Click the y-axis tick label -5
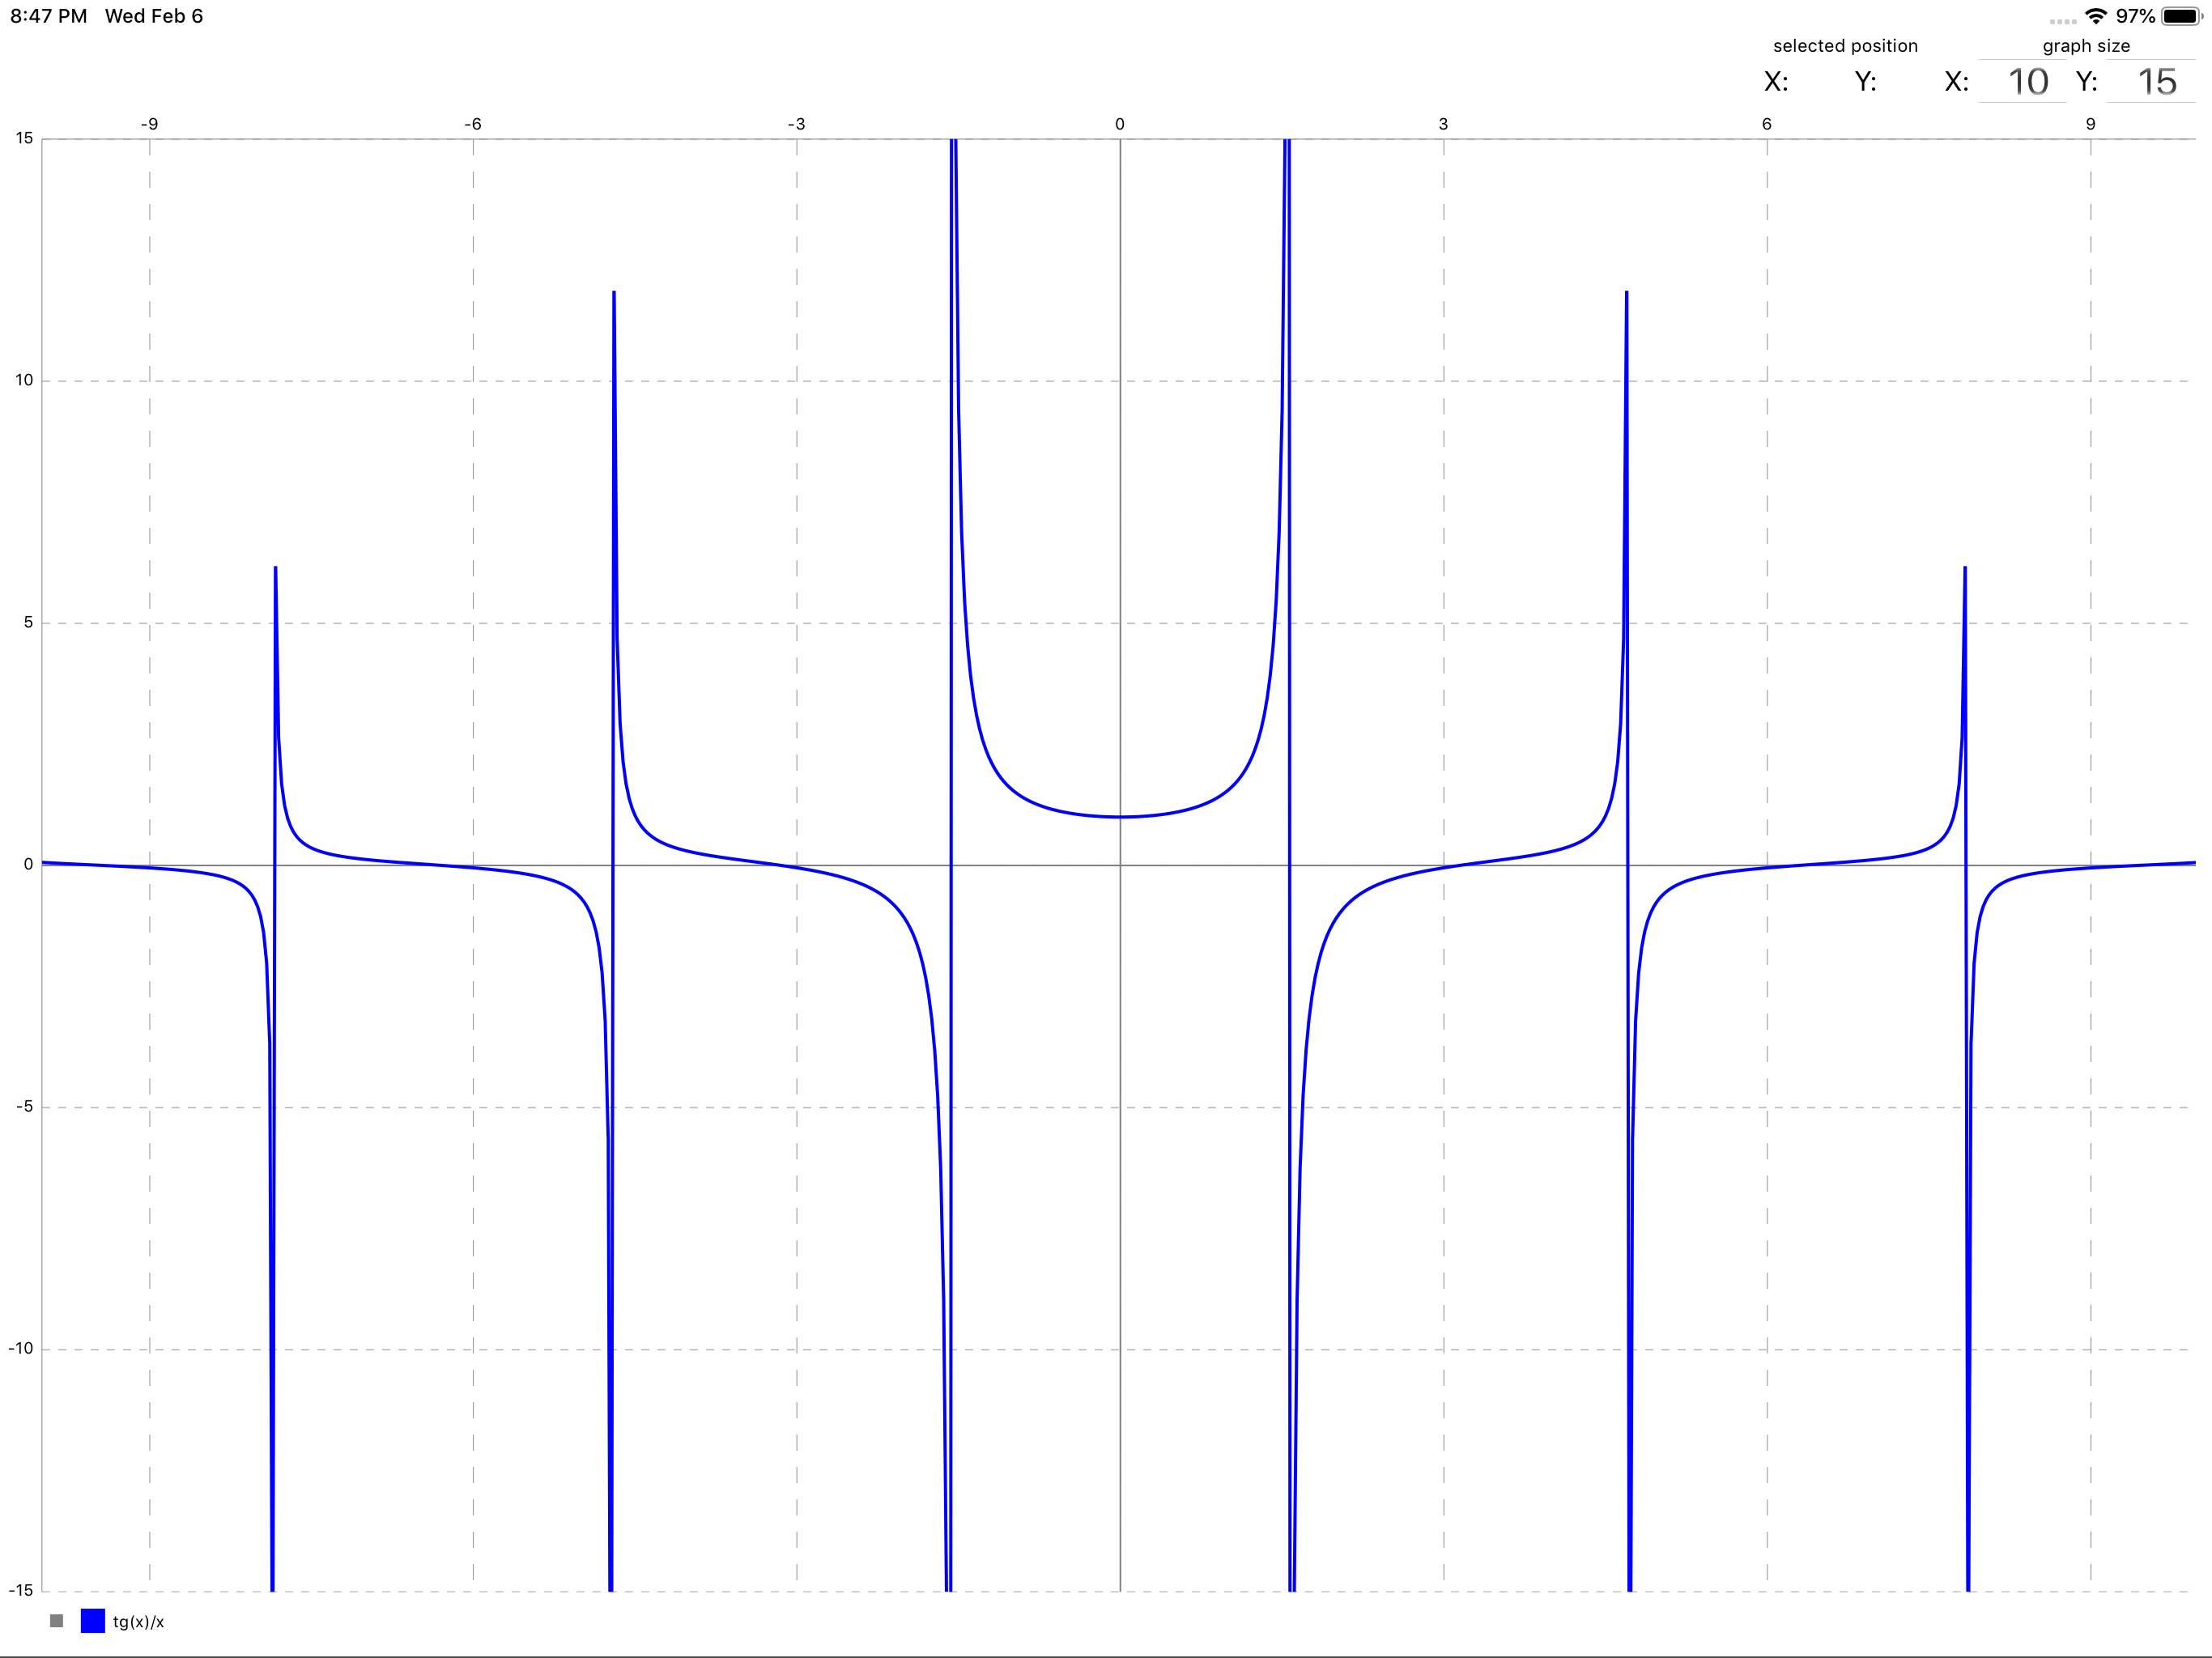The height and width of the screenshot is (1658, 2212). tap(24, 1106)
